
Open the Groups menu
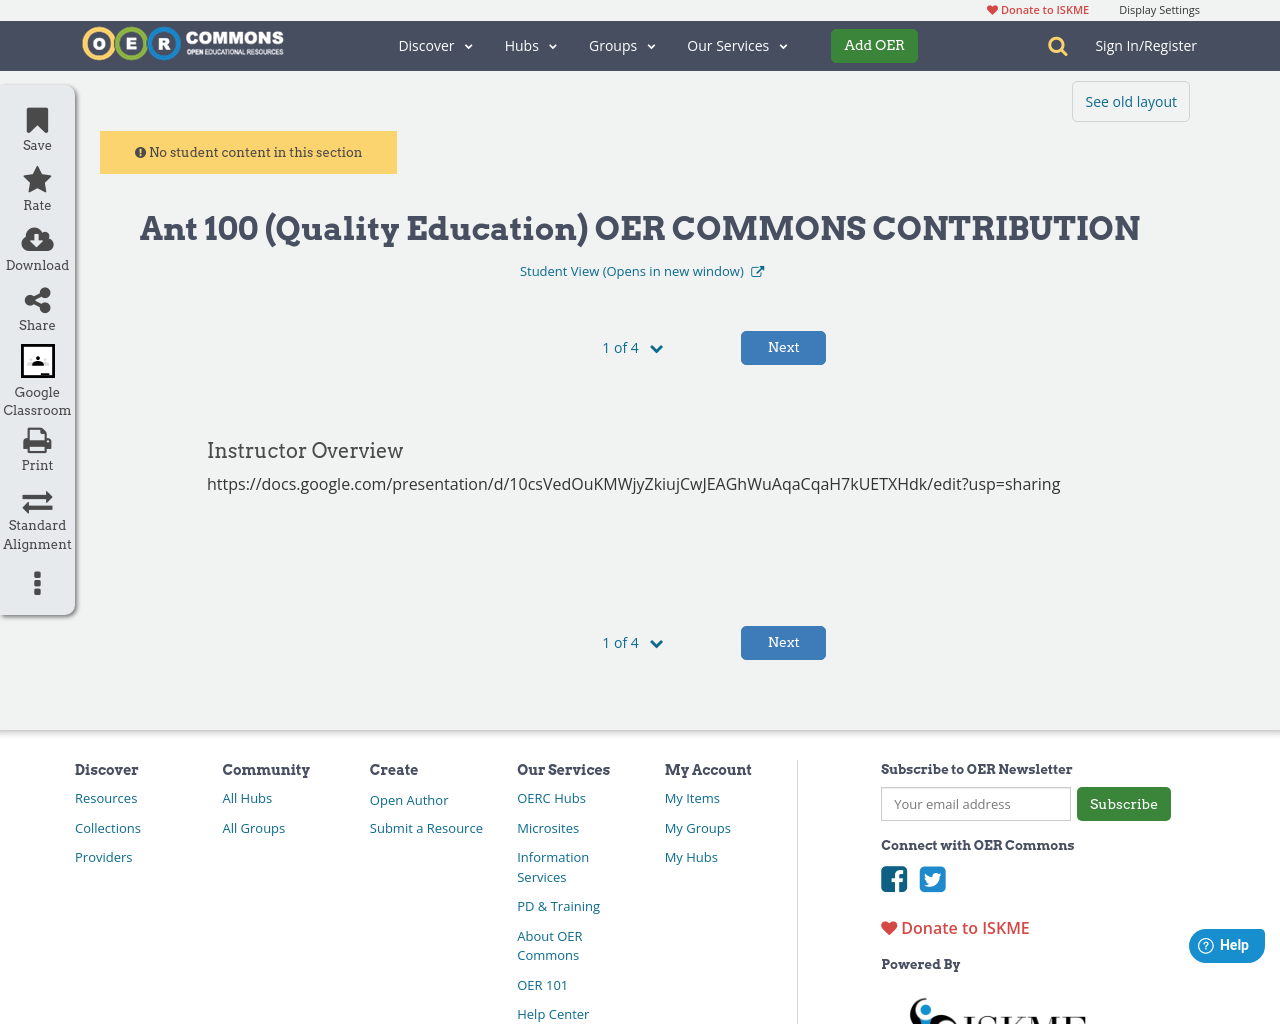point(621,45)
